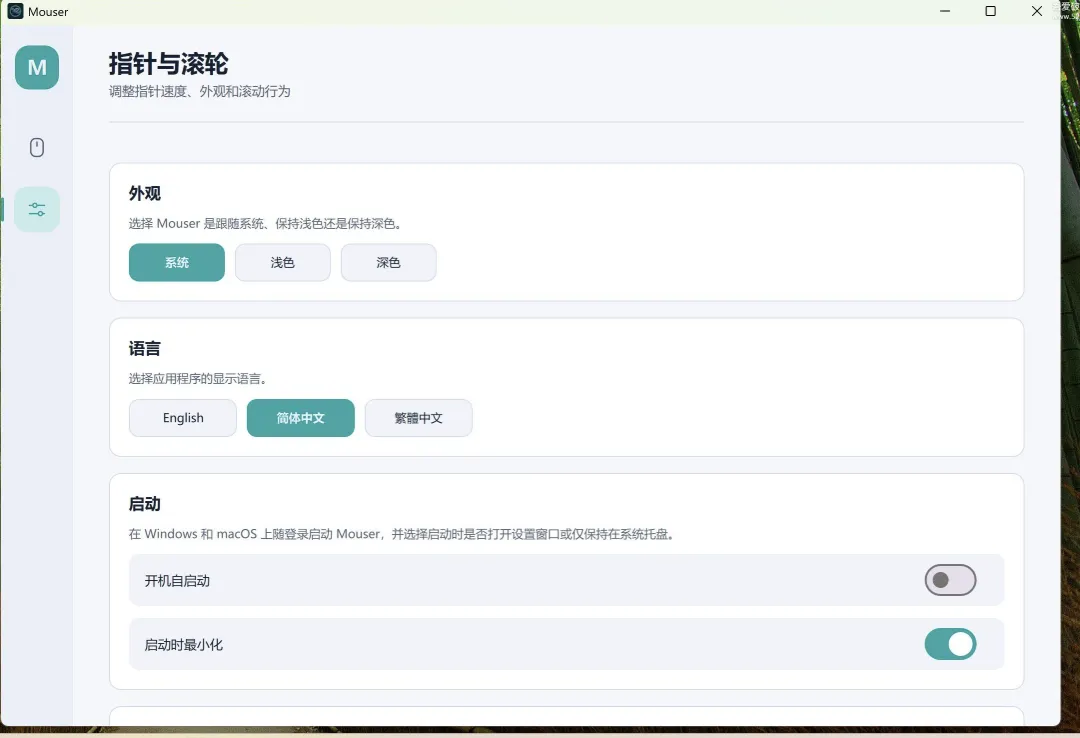Click the M profile avatar in the sidebar
The width and height of the screenshot is (1080, 738).
pyautogui.click(x=37, y=68)
